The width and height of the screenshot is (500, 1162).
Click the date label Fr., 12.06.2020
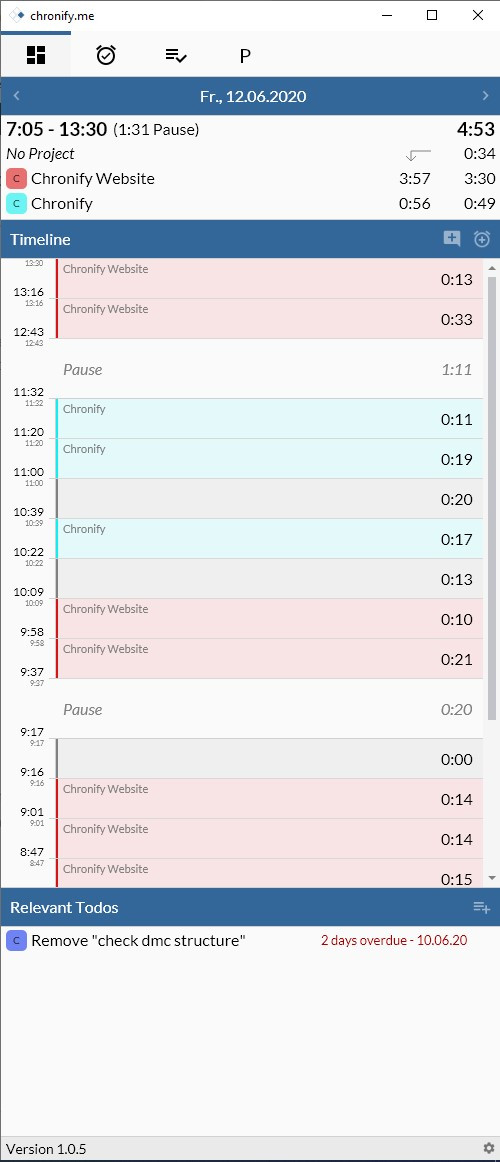[x=253, y=96]
